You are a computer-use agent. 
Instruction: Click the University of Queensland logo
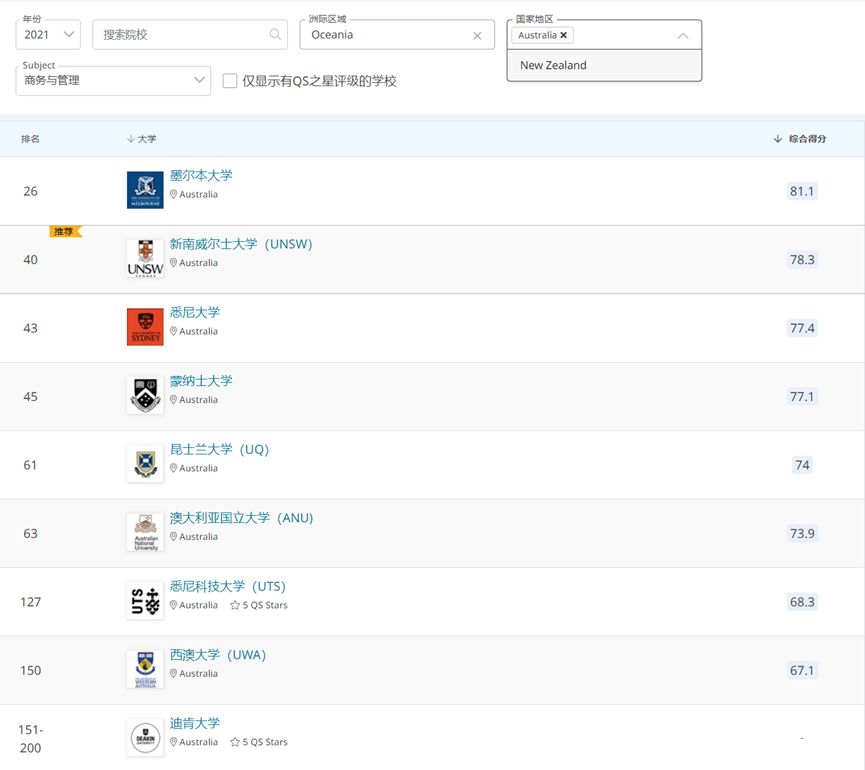tap(145, 464)
